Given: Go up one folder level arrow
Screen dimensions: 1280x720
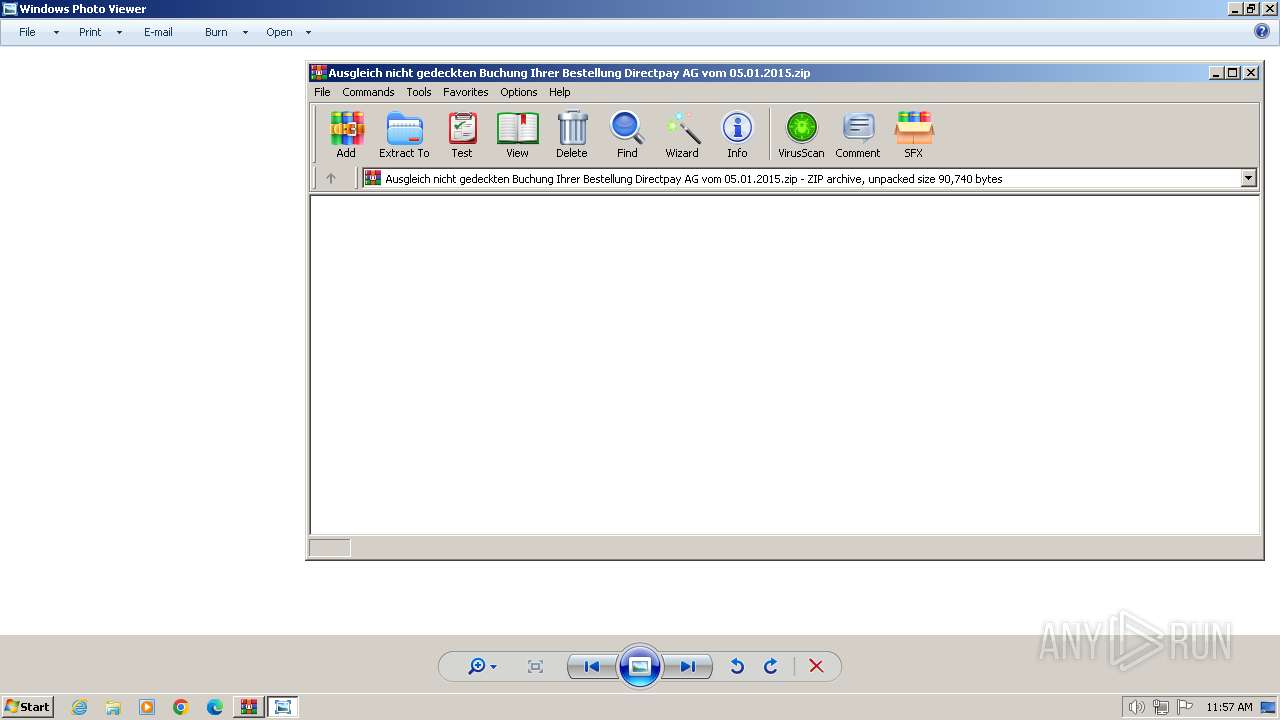Looking at the screenshot, I should pos(331,179).
